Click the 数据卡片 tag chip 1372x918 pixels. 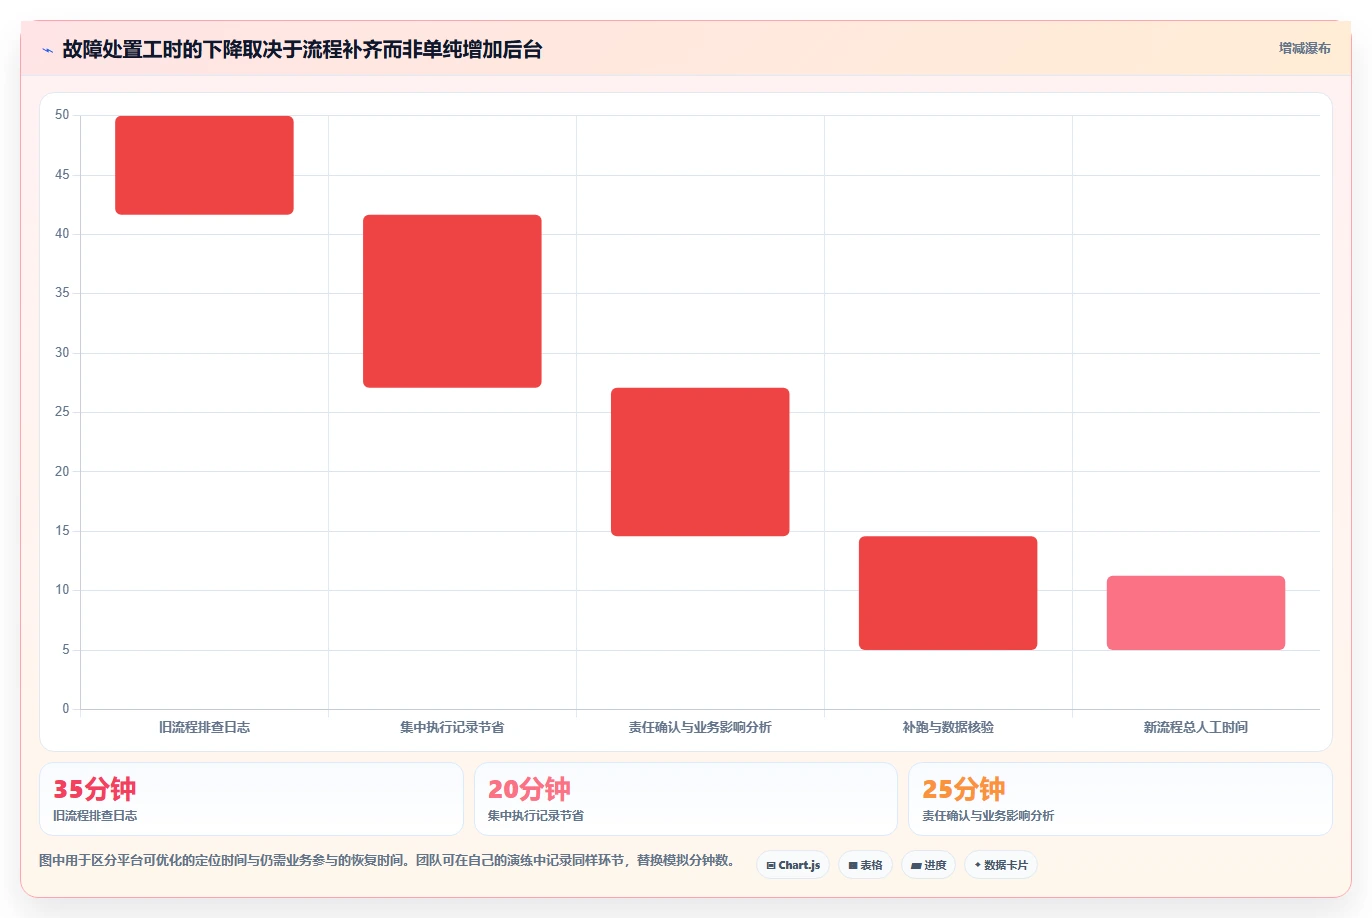[x=1001, y=865]
